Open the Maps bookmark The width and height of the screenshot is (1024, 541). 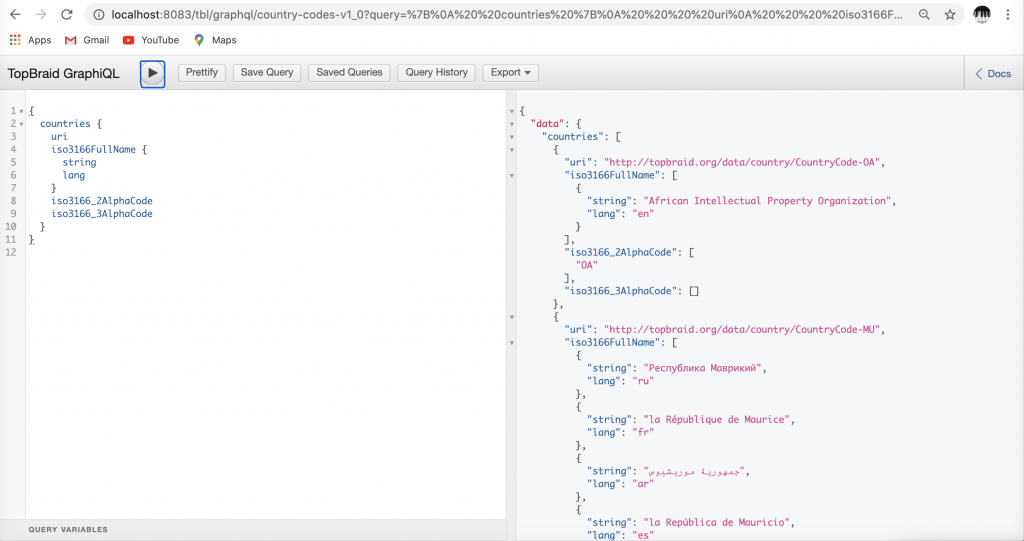pyautogui.click(x=215, y=40)
